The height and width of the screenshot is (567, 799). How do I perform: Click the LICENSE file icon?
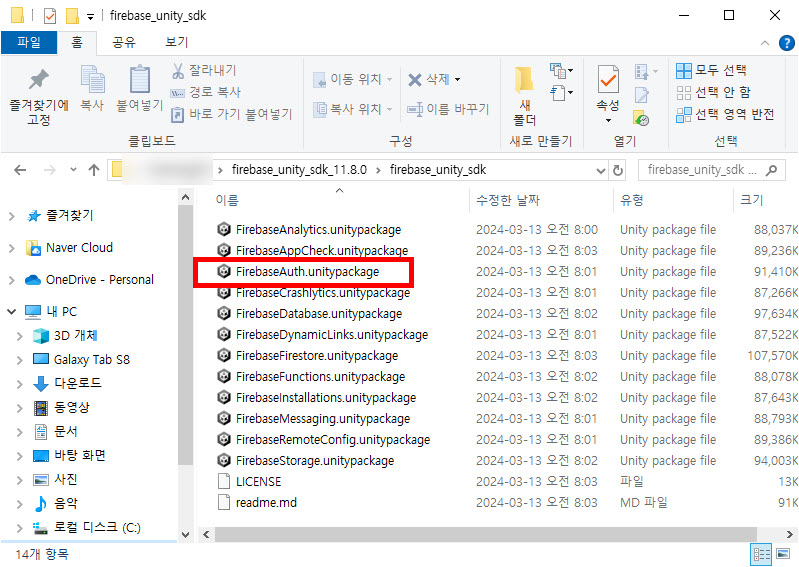point(224,481)
